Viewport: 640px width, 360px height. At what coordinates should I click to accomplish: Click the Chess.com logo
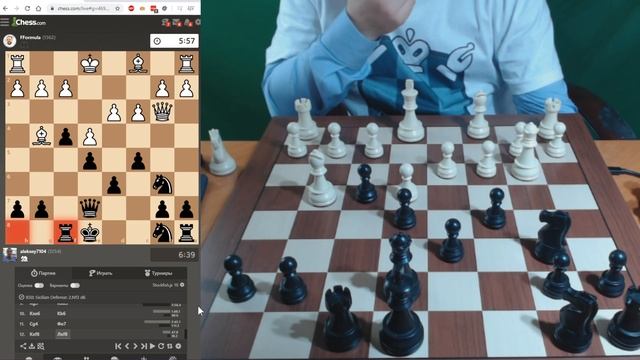[29, 22]
